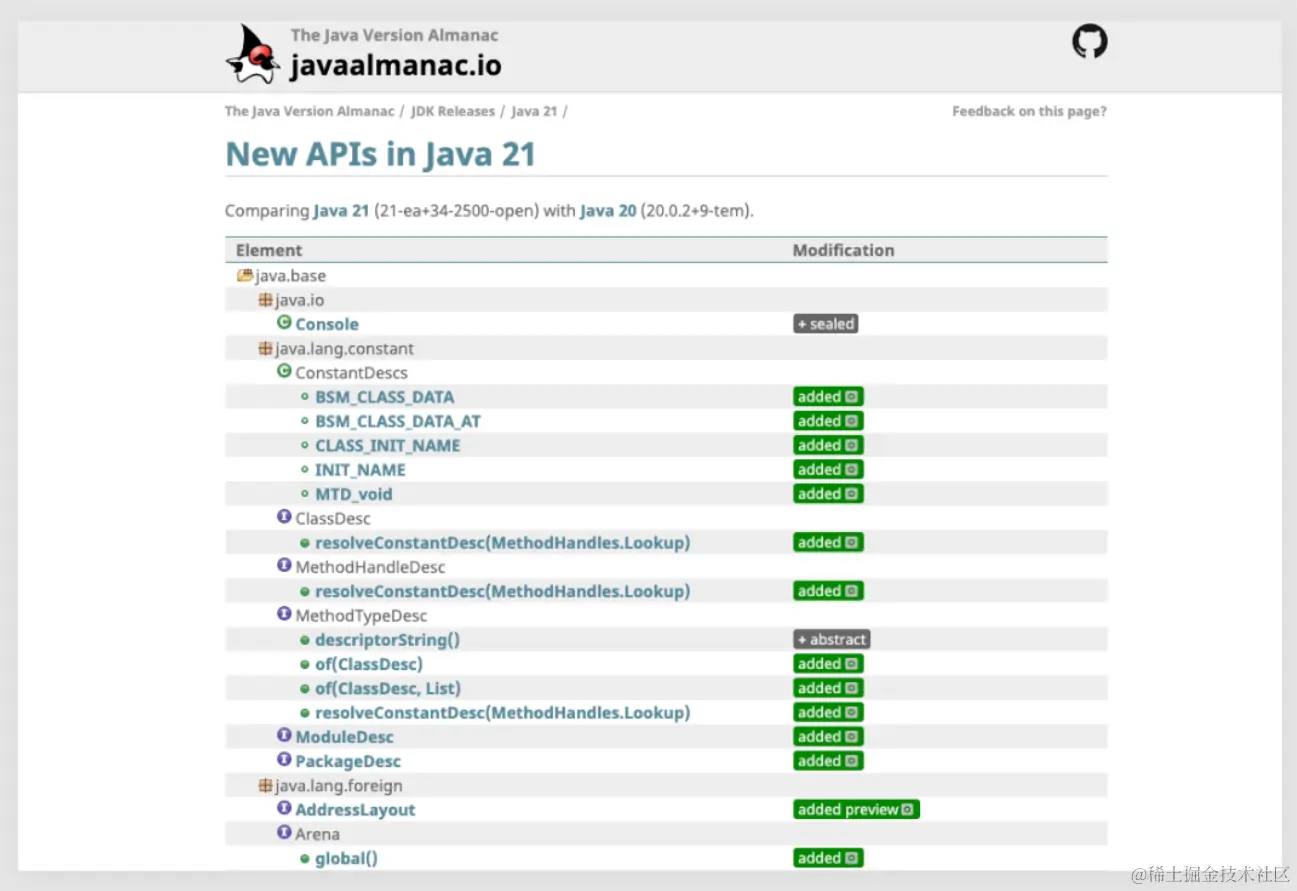Open Java 21 link in comparison sentence
The image size is (1297, 891).
coord(341,211)
